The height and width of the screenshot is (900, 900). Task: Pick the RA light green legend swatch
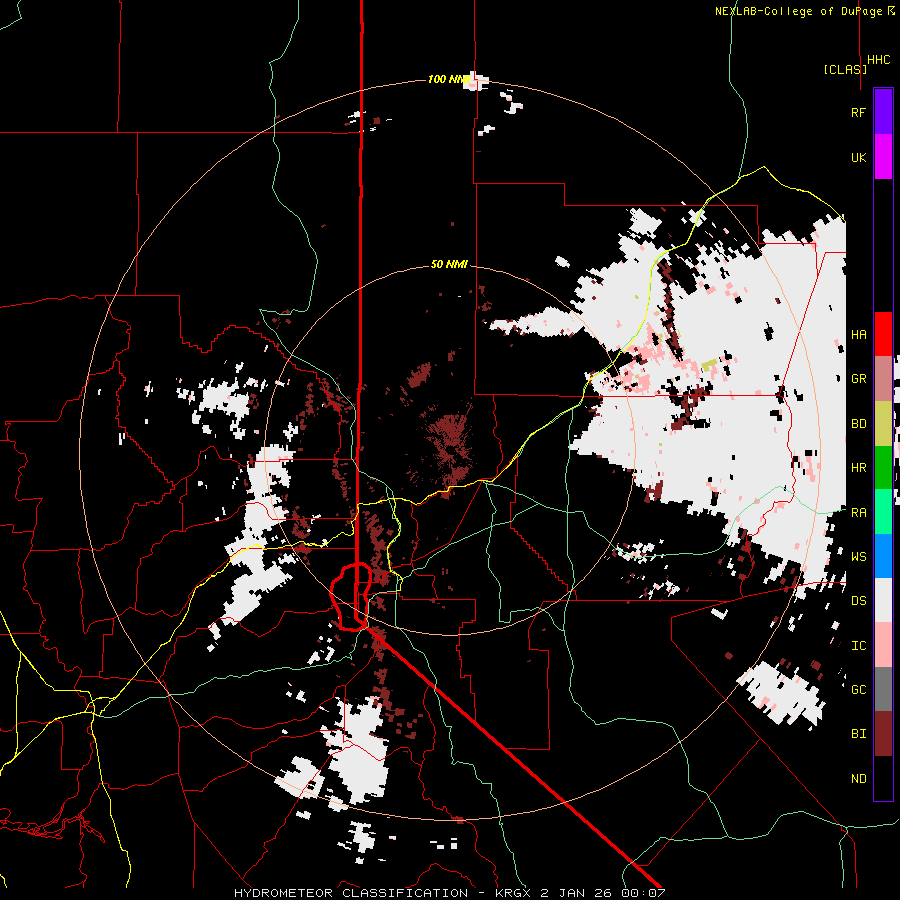[883, 512]
